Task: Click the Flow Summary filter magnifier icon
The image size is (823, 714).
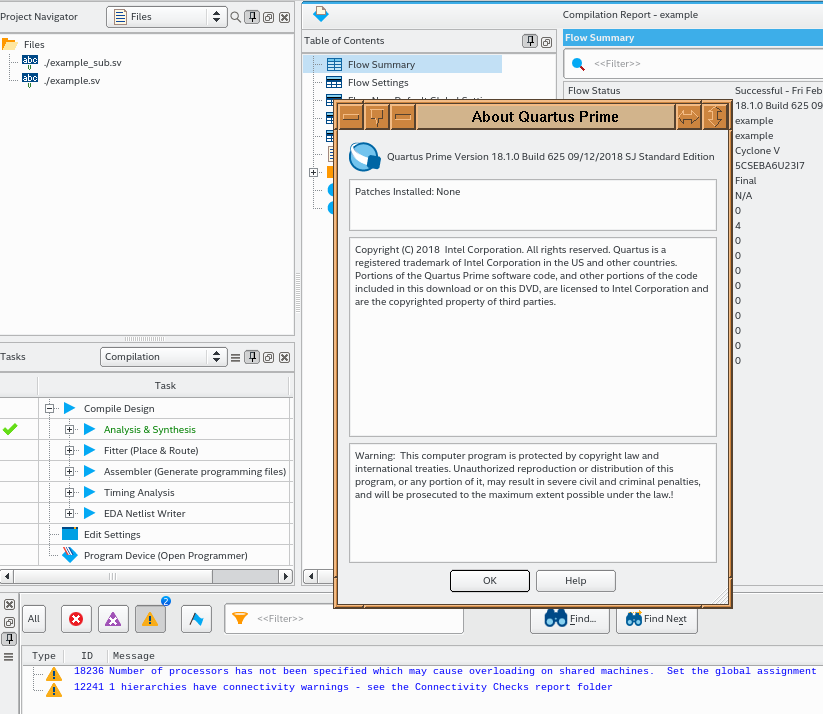Action: pyautogui.click(x=578, y=64)
